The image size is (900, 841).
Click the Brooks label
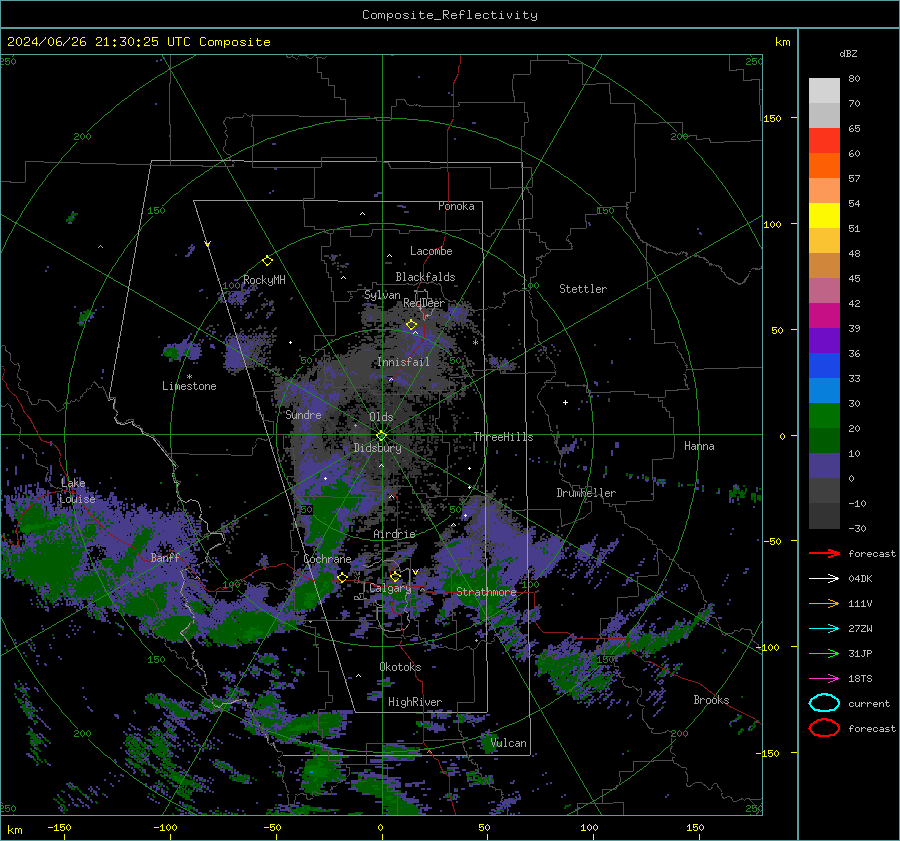coord(711,700)
